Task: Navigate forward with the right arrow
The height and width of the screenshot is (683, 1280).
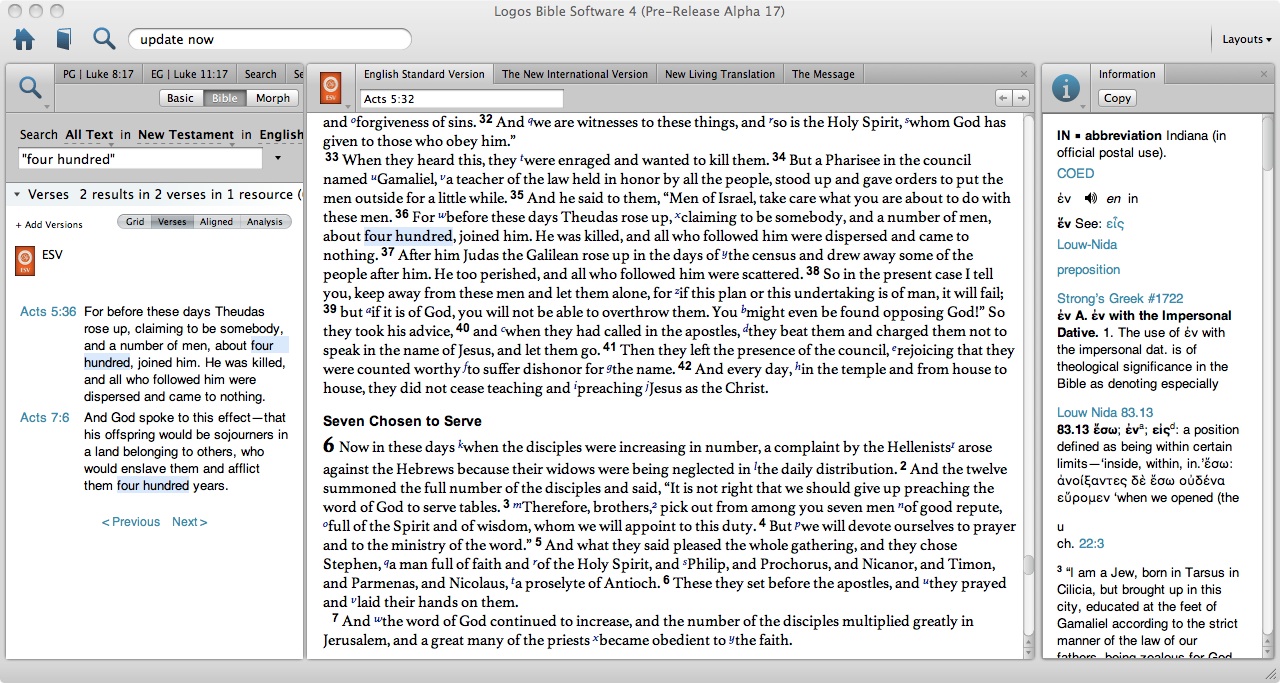Action: click(1021, 98)
